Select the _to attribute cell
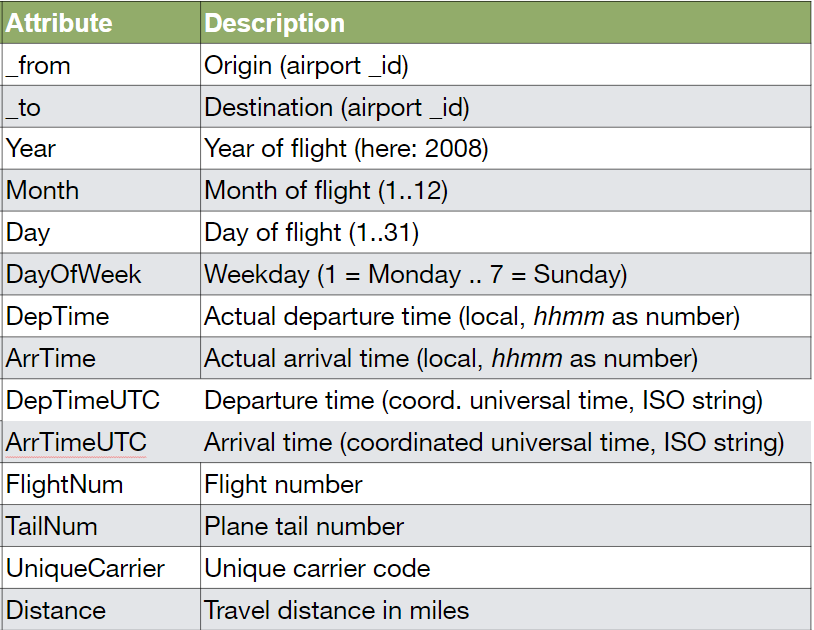Image resolution: width=814 pixels, height=630 pixels. [101, 107]
